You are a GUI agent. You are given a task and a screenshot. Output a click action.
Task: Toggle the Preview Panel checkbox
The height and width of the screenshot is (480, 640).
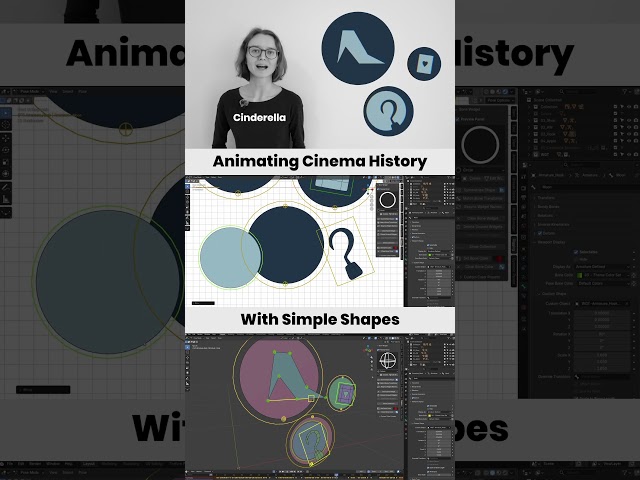click(x=458, y=119)
